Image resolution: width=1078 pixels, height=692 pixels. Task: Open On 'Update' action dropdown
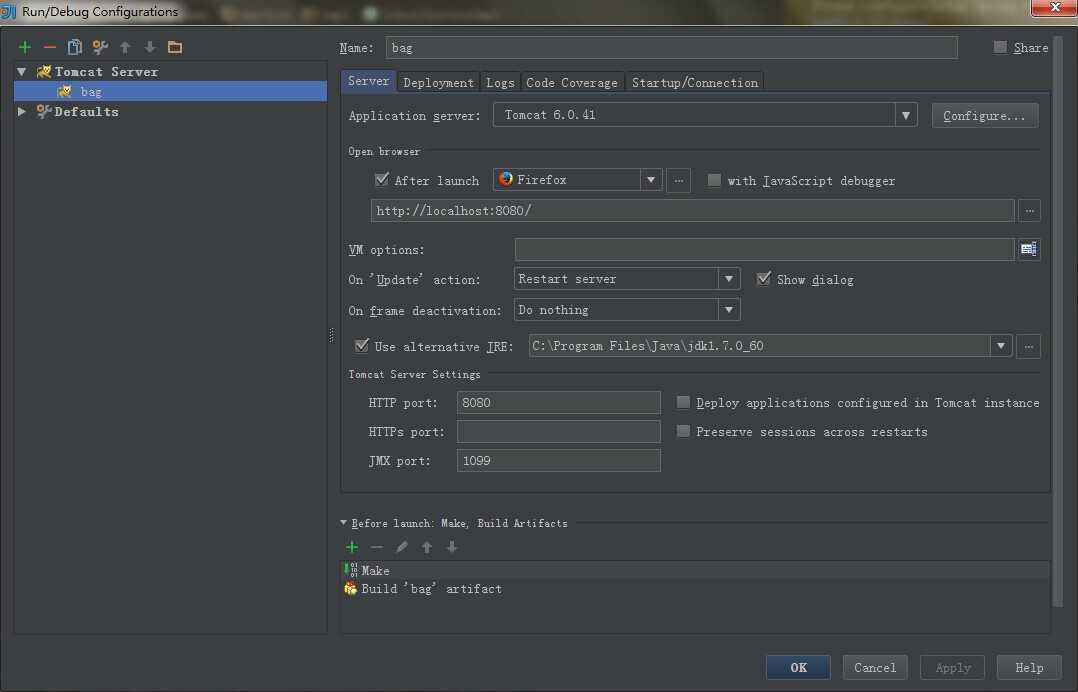tap(729, 279)
